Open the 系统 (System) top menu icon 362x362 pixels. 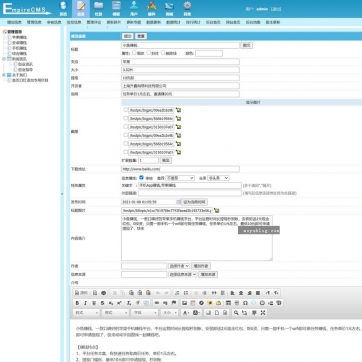pyautogui.click(x=63, y=8)
